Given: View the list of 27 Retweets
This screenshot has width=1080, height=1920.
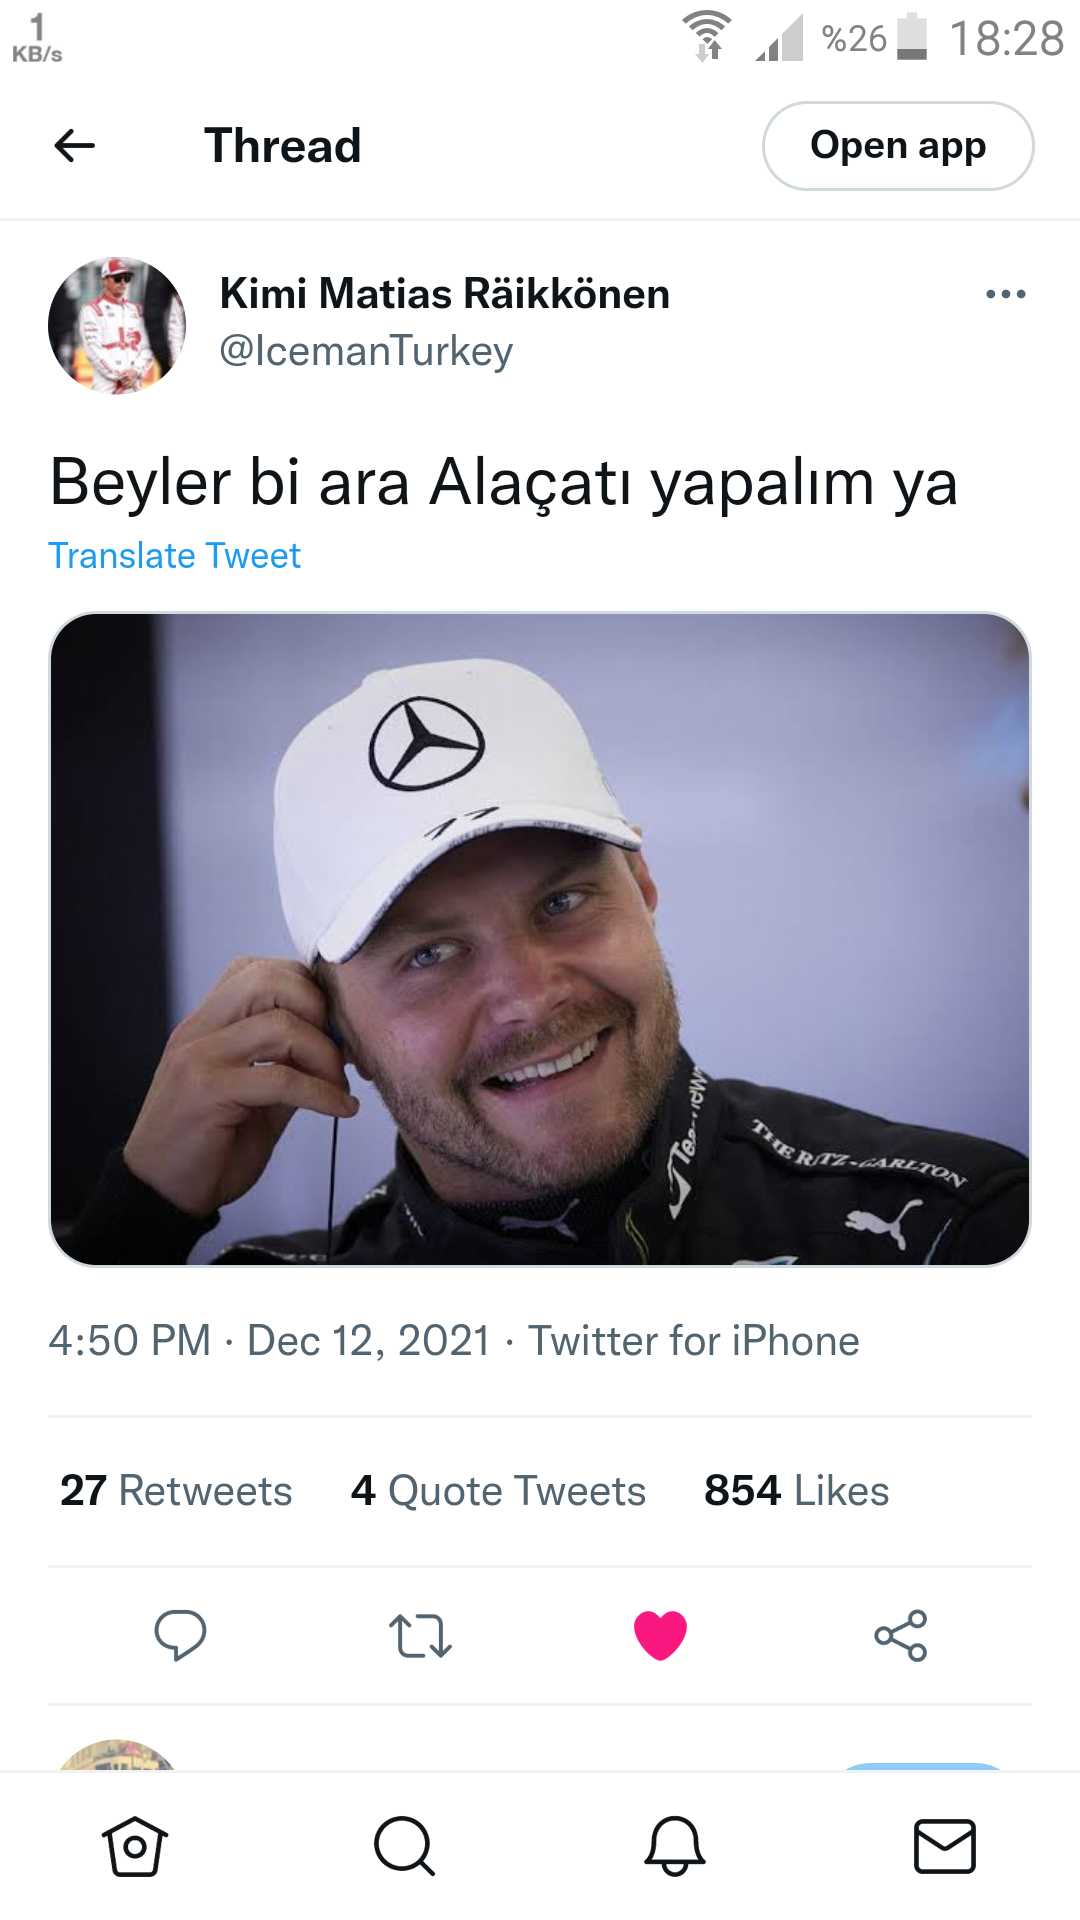Looking at the screenshot, I should pos(176,1491).
